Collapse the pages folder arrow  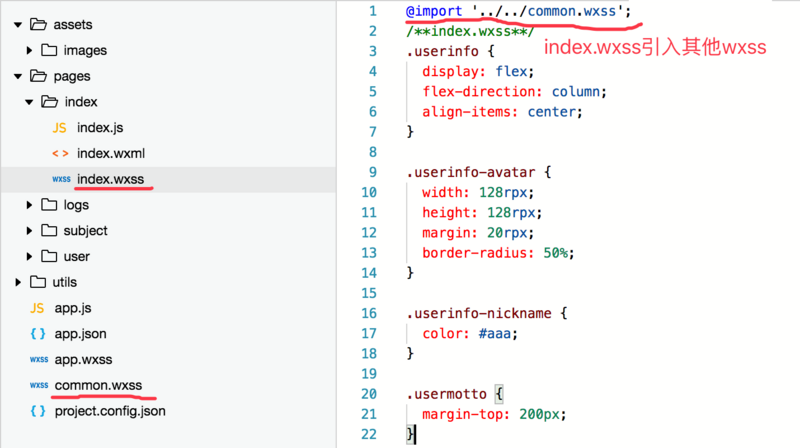pos(18,76)
